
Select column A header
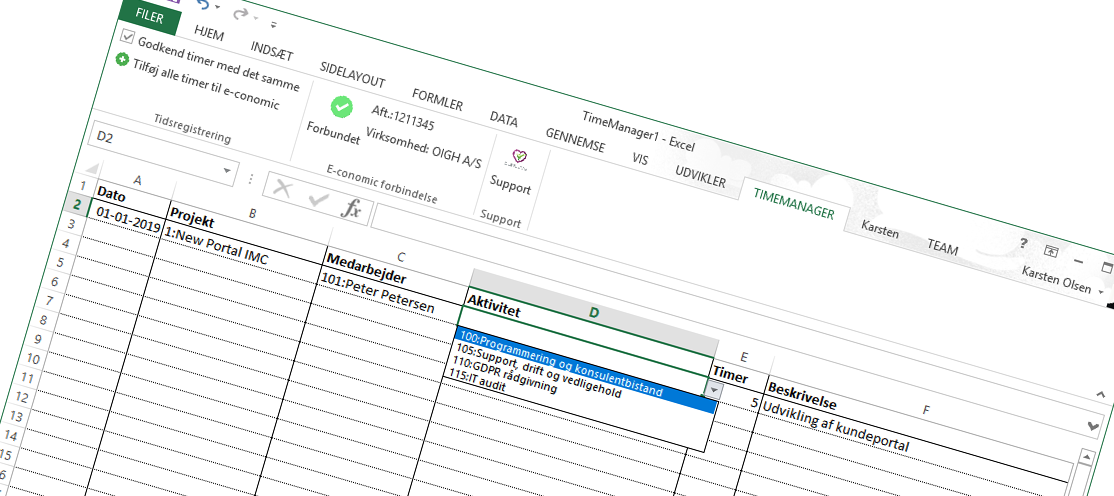pos(137,180)
